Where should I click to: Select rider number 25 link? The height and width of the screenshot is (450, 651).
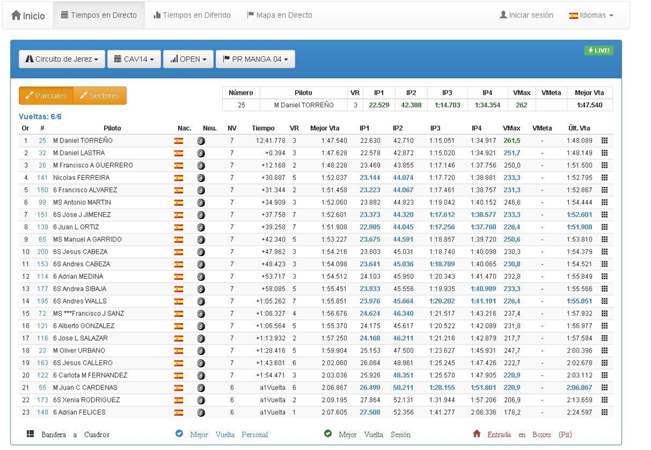pos(42,141)
